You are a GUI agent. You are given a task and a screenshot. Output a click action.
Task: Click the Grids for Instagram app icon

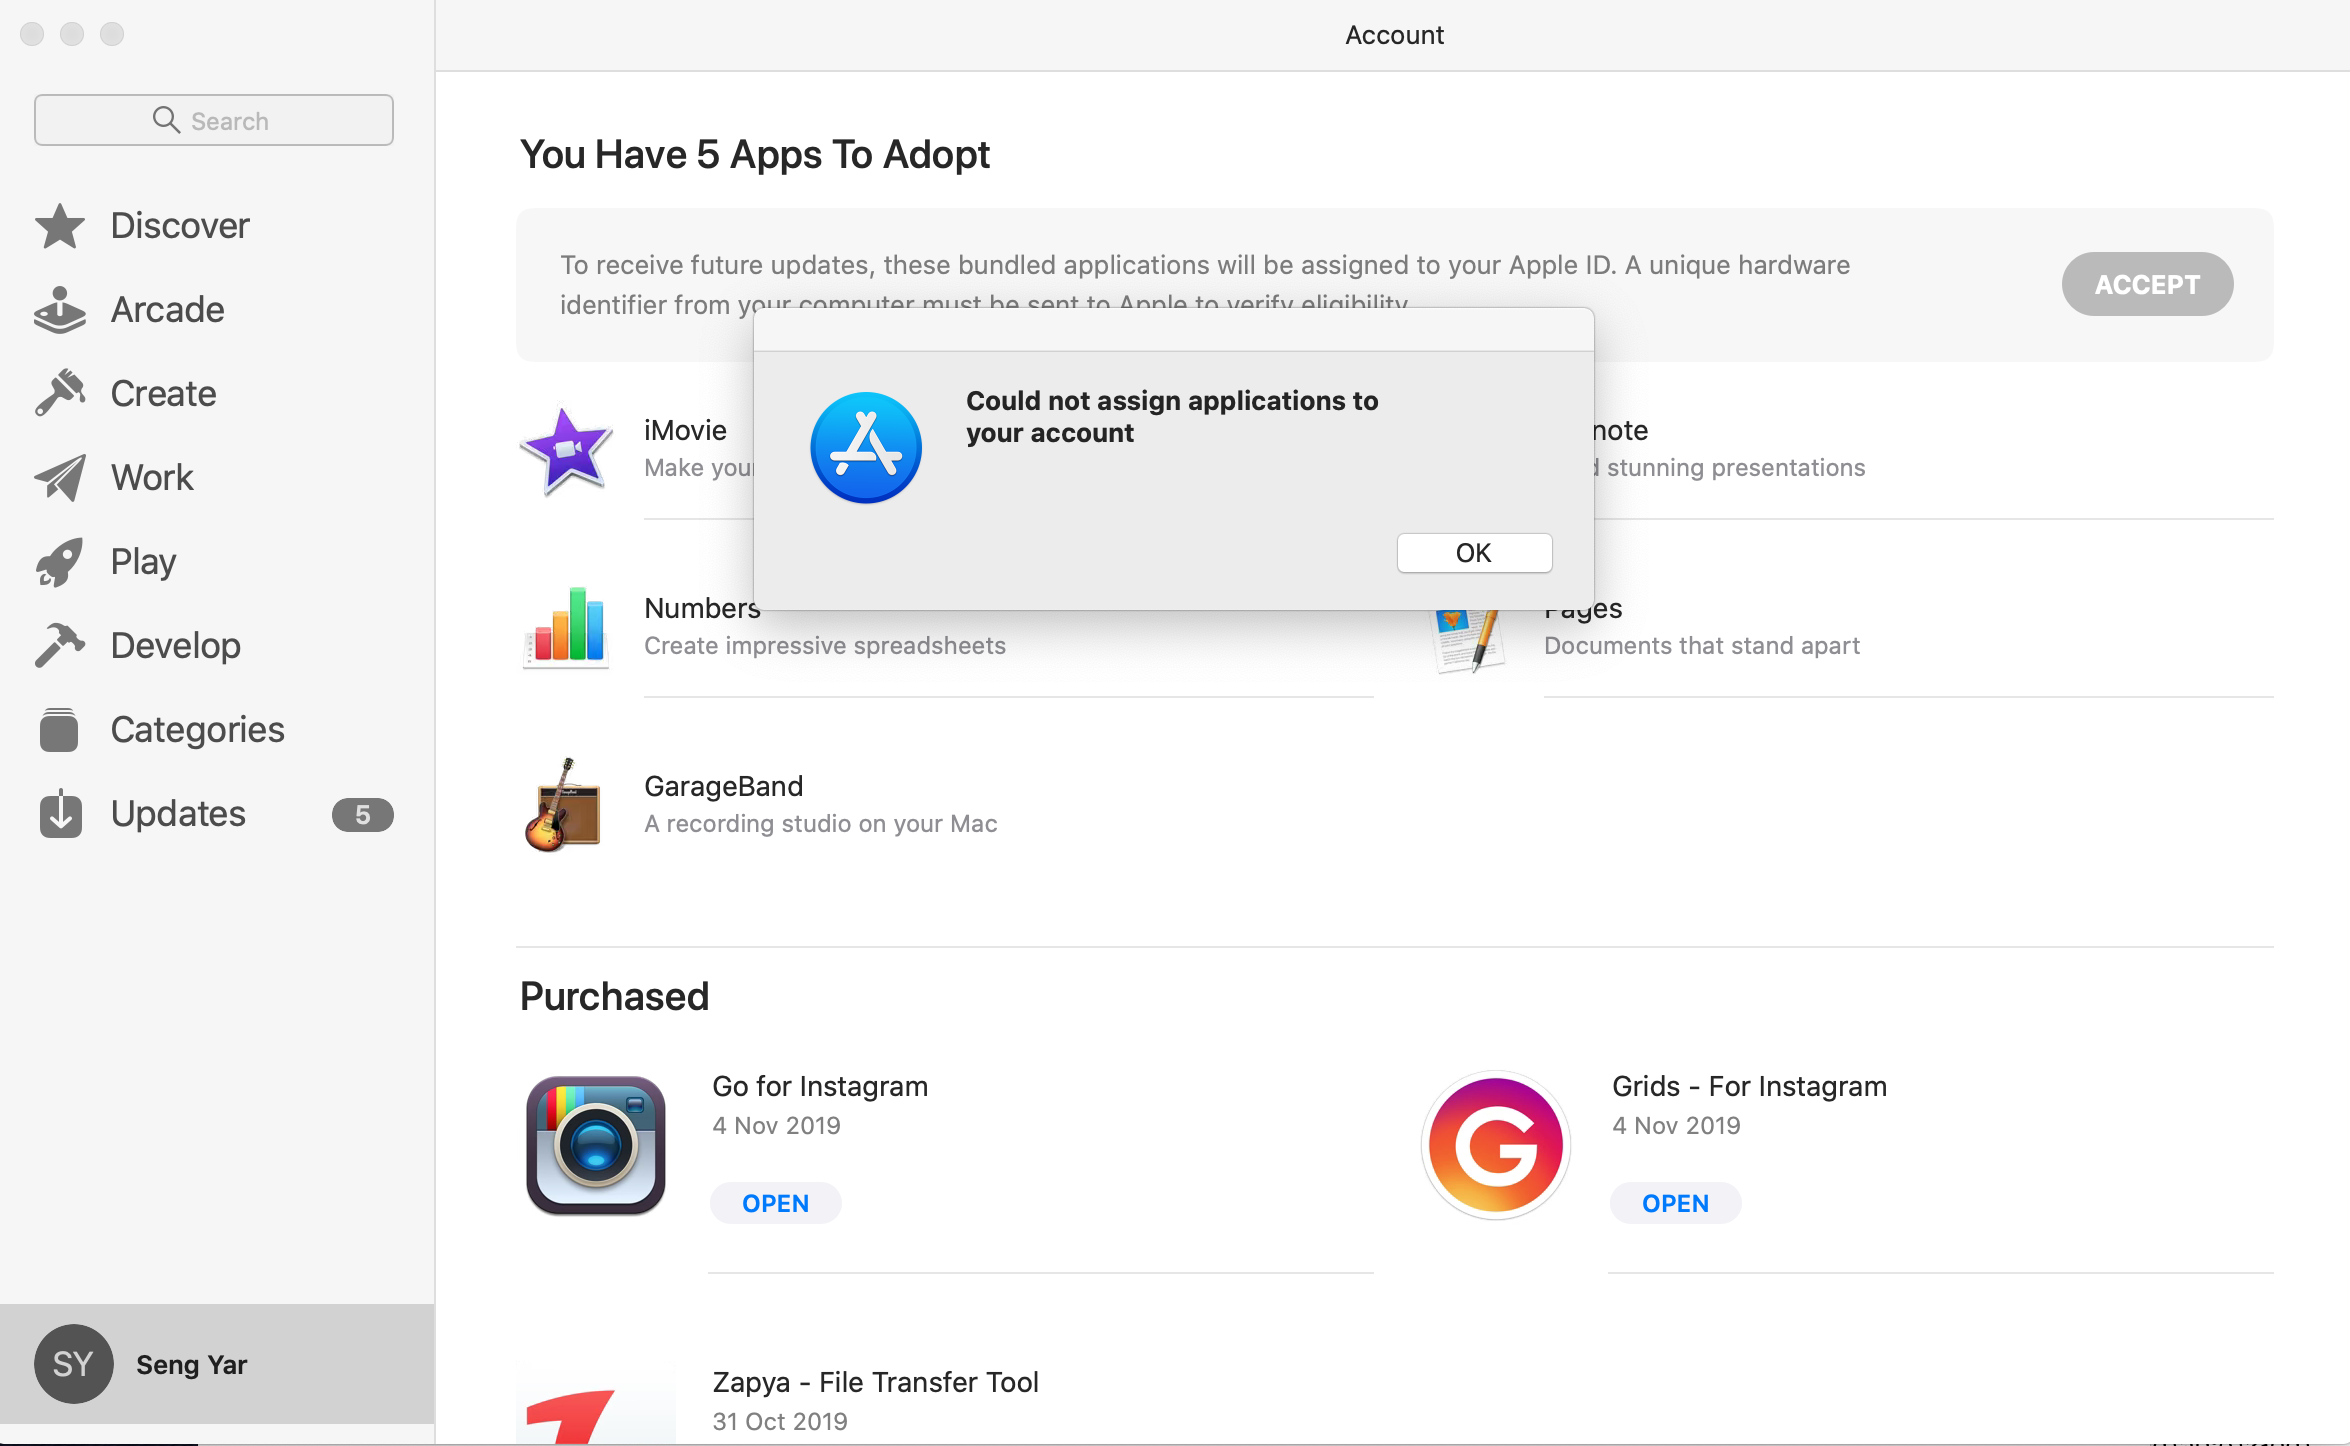point(1496,1146)
